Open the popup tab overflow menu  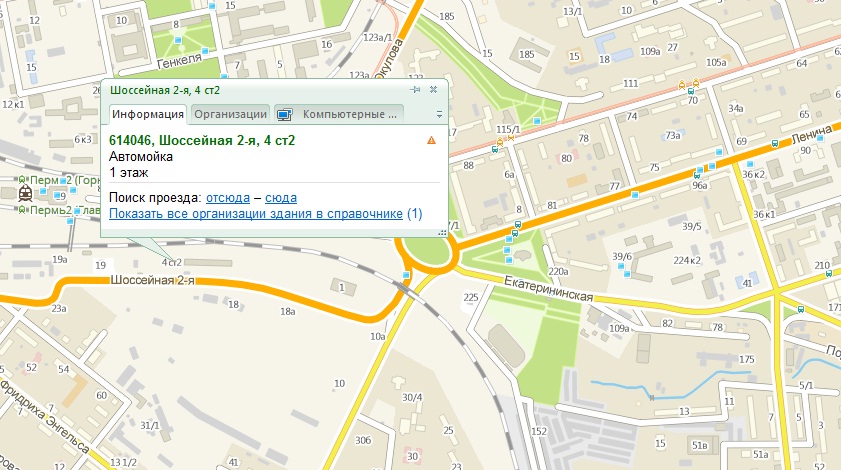tap(439, 114)
